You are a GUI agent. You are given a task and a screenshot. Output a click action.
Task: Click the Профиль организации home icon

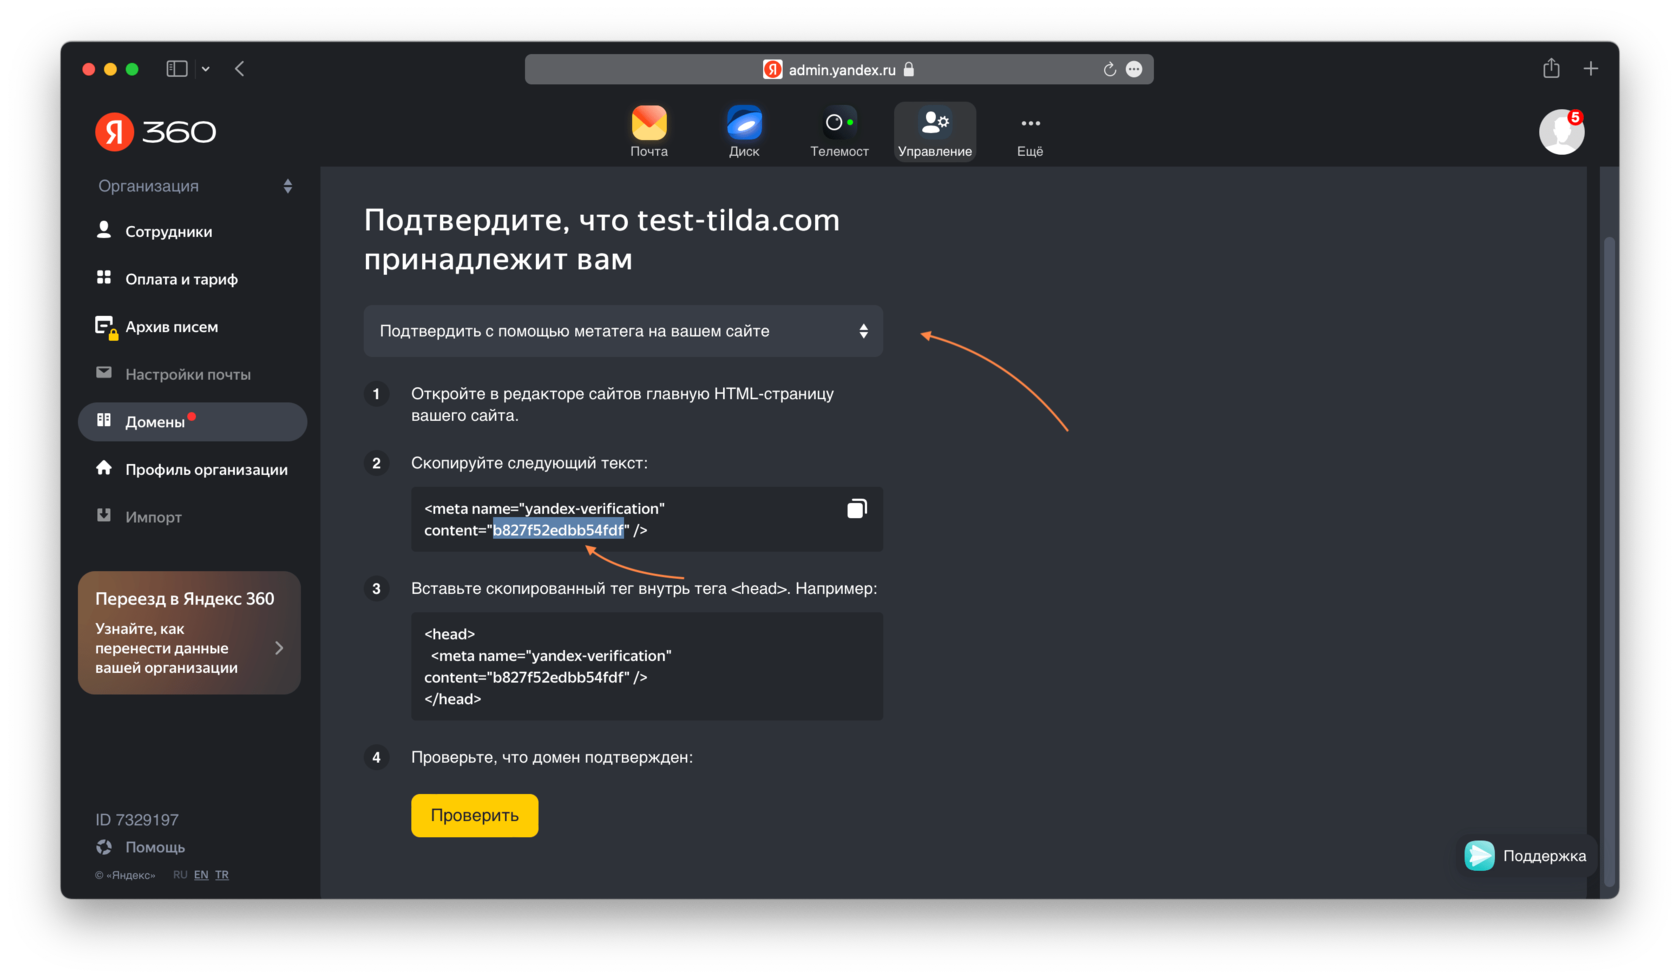104,467
